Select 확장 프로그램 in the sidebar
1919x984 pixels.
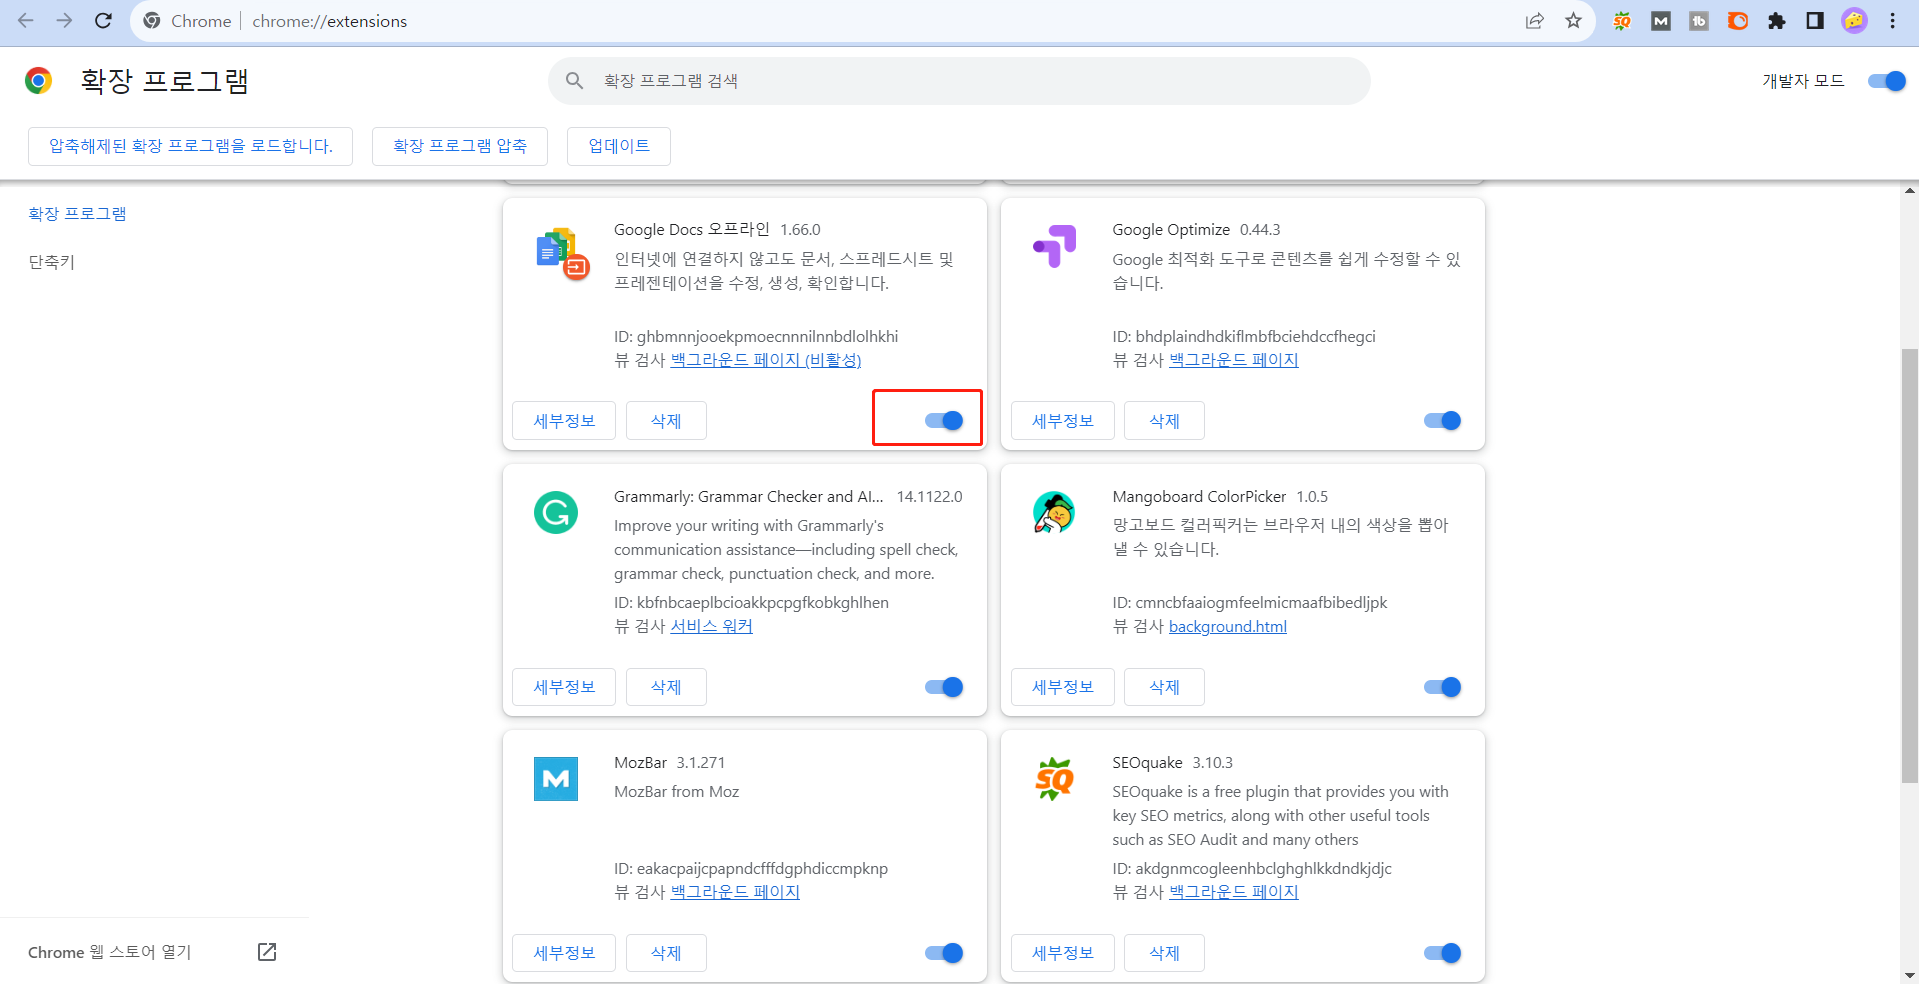77,213
